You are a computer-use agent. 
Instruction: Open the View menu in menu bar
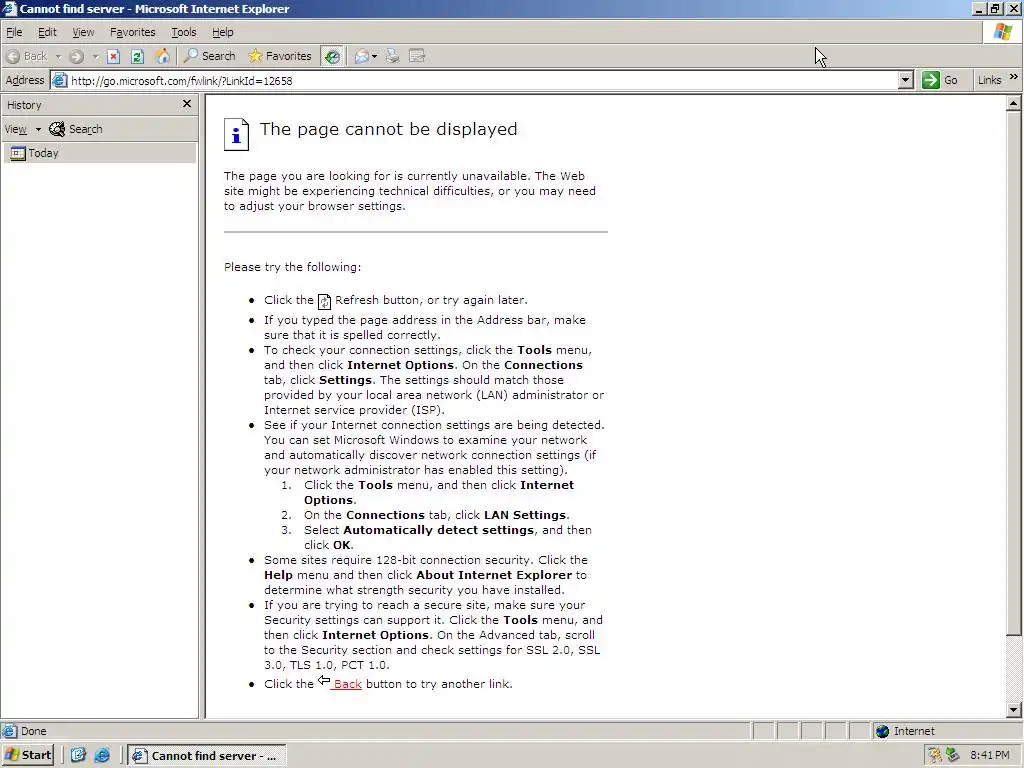pos(83,32)
